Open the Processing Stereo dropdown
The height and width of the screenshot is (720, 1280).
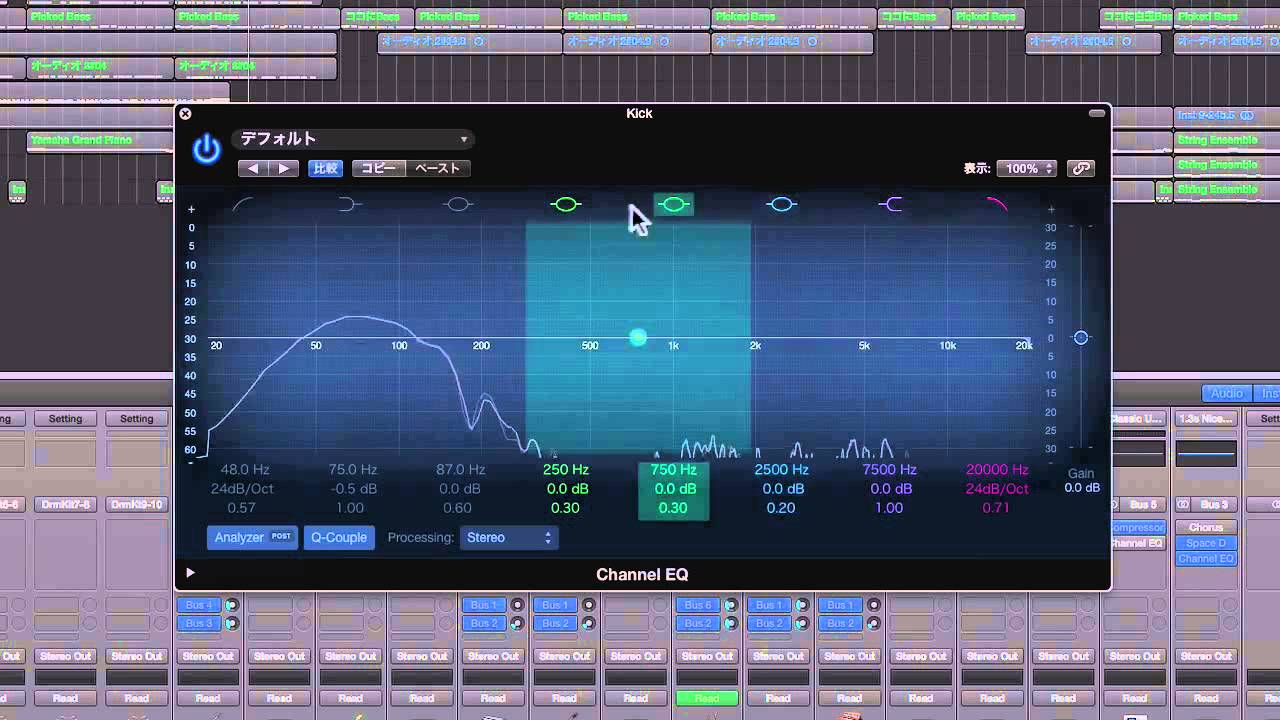pyautogui.click(x=509, y=537)
